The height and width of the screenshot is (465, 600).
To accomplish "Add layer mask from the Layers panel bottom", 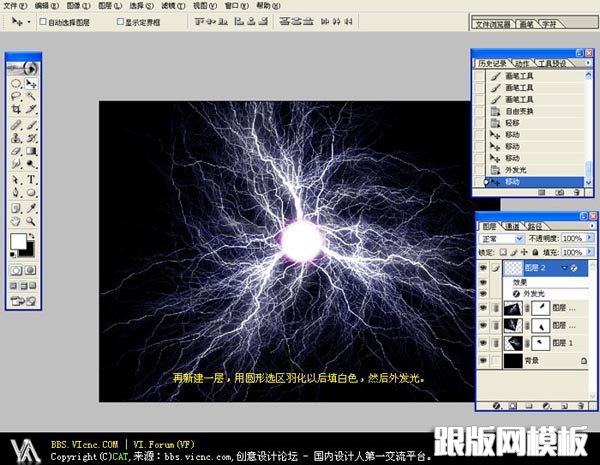I will (513, 405).
